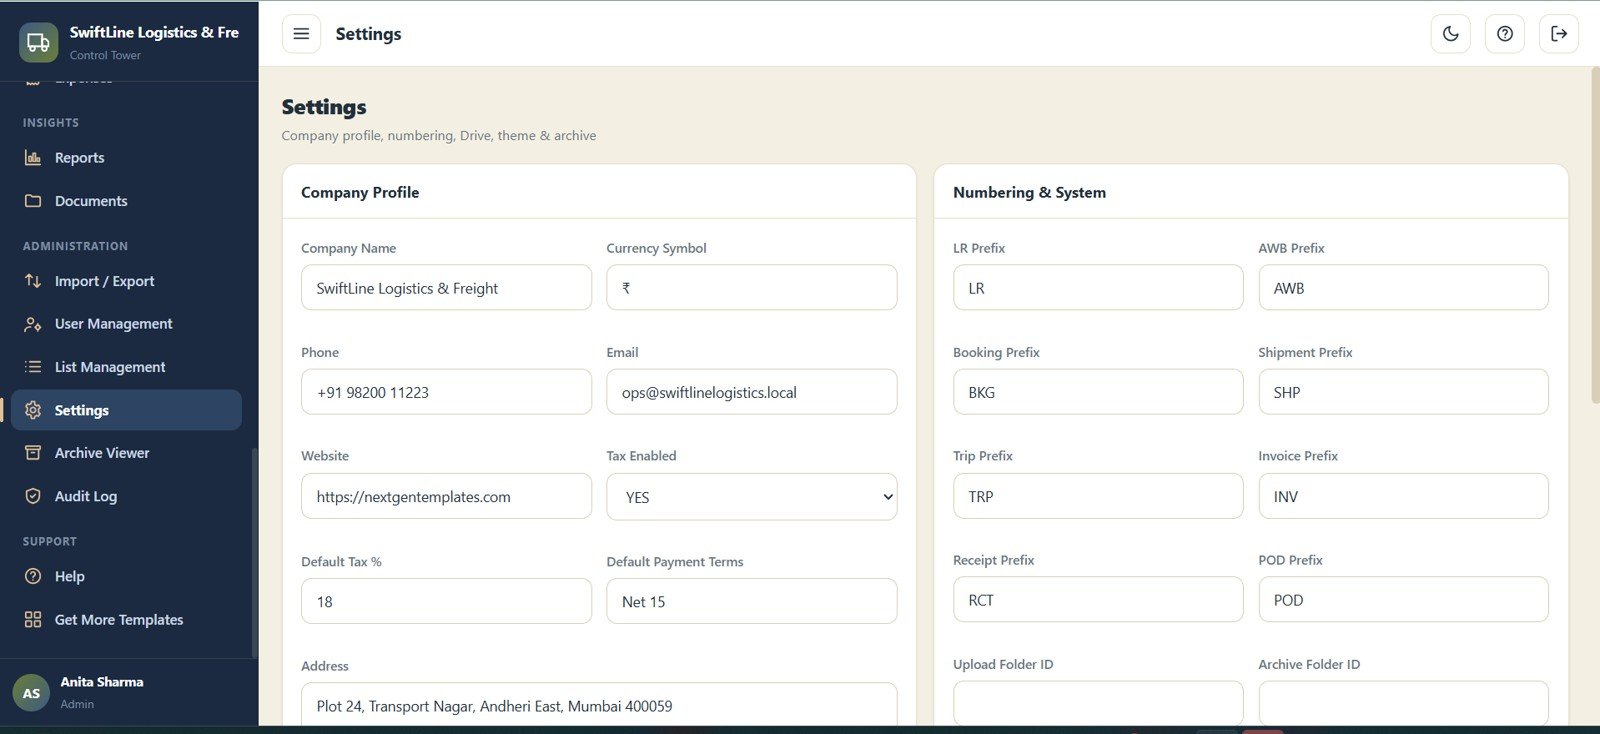
Task: Click the User Management person icon
Action: tap(33, 324)
